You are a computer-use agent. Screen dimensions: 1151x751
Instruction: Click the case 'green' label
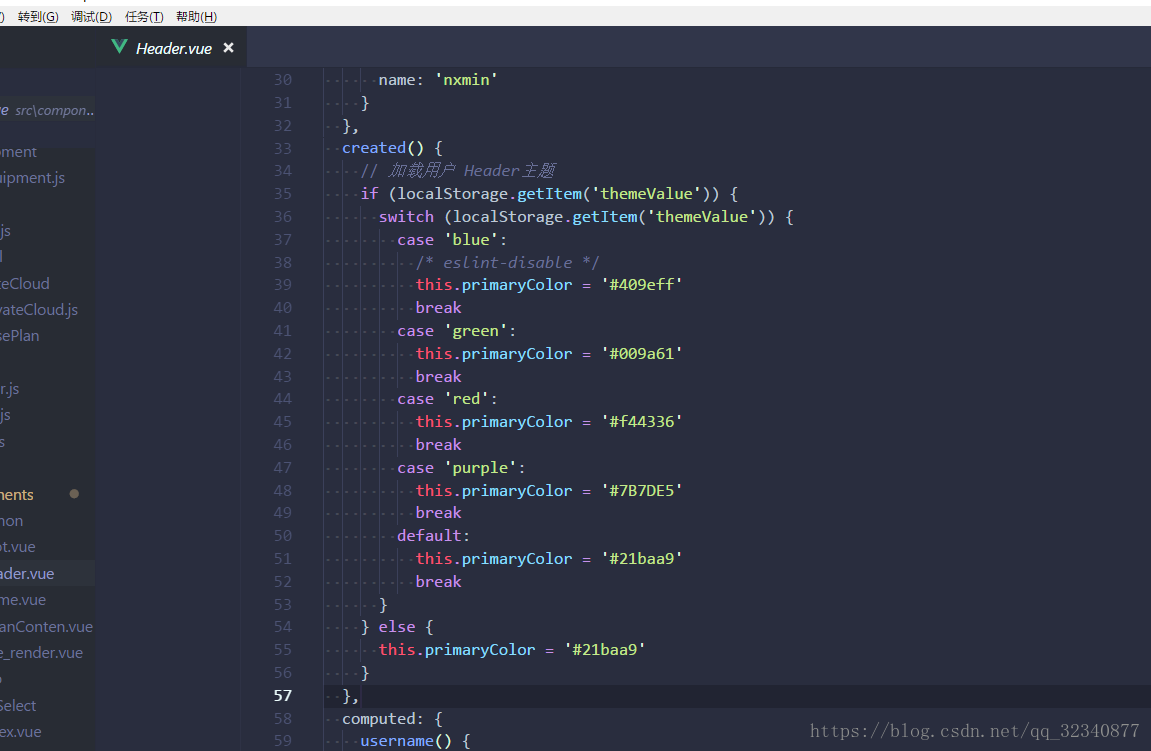[x=457, y=331]
